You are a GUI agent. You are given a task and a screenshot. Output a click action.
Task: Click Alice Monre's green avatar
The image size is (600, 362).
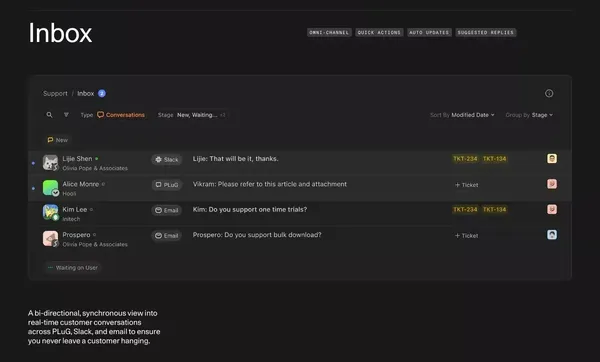[51, 188]
